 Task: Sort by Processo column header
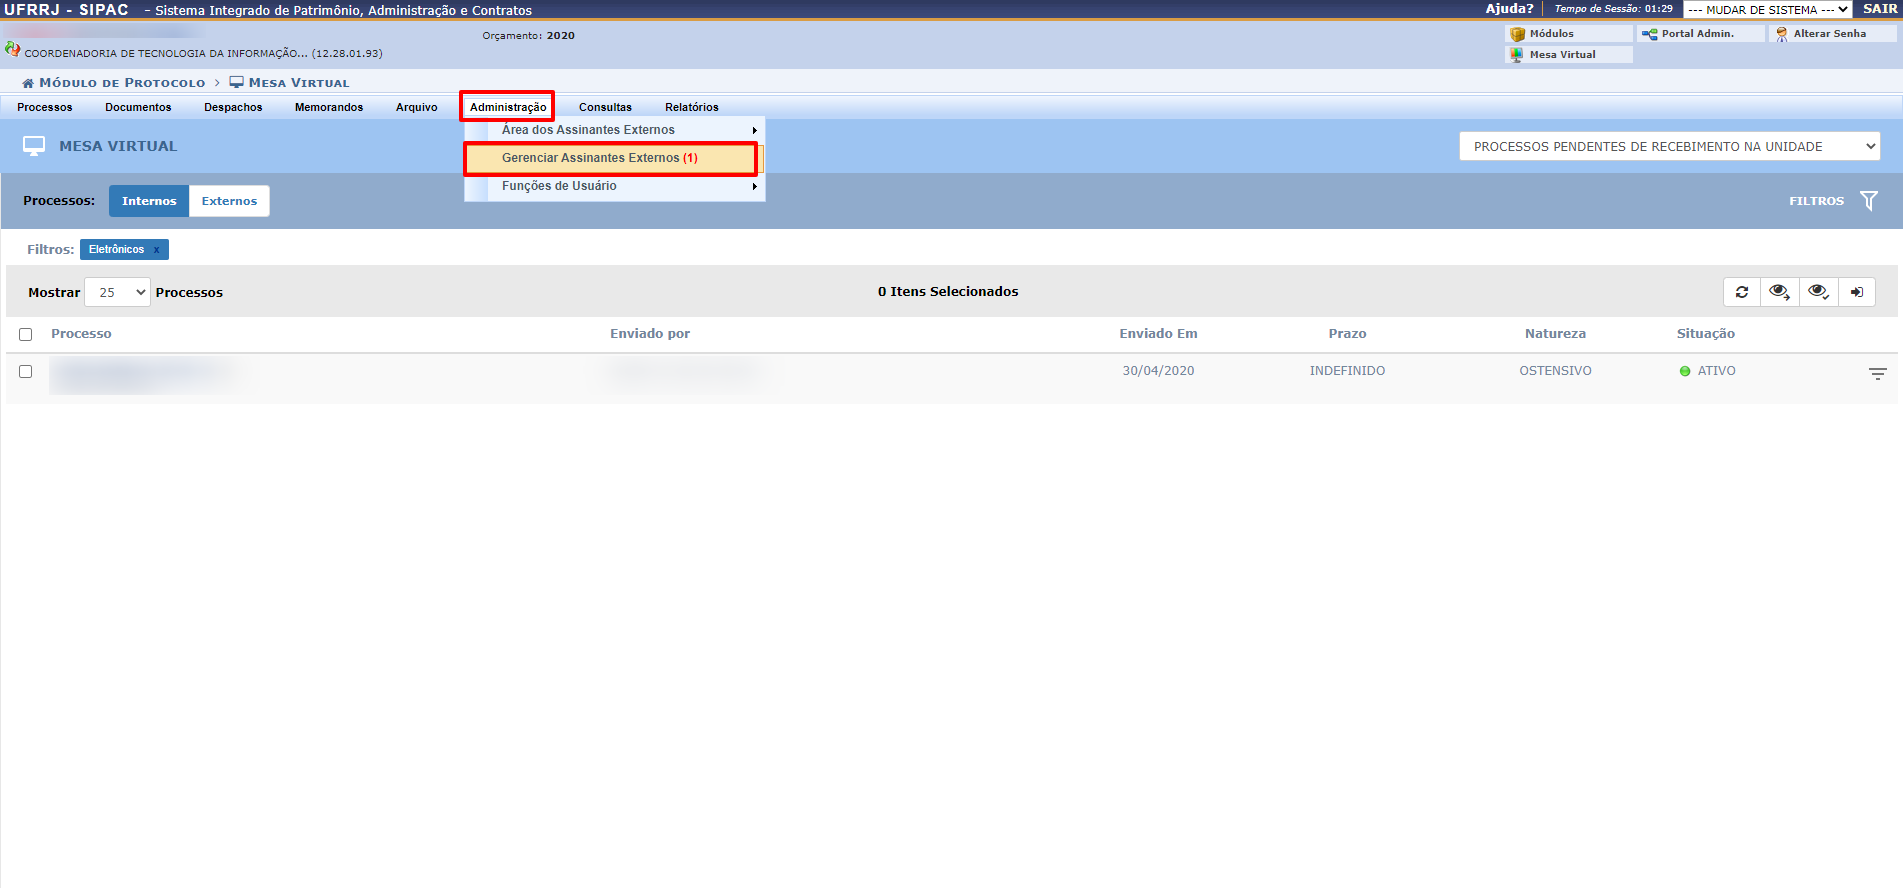point(81,334)
